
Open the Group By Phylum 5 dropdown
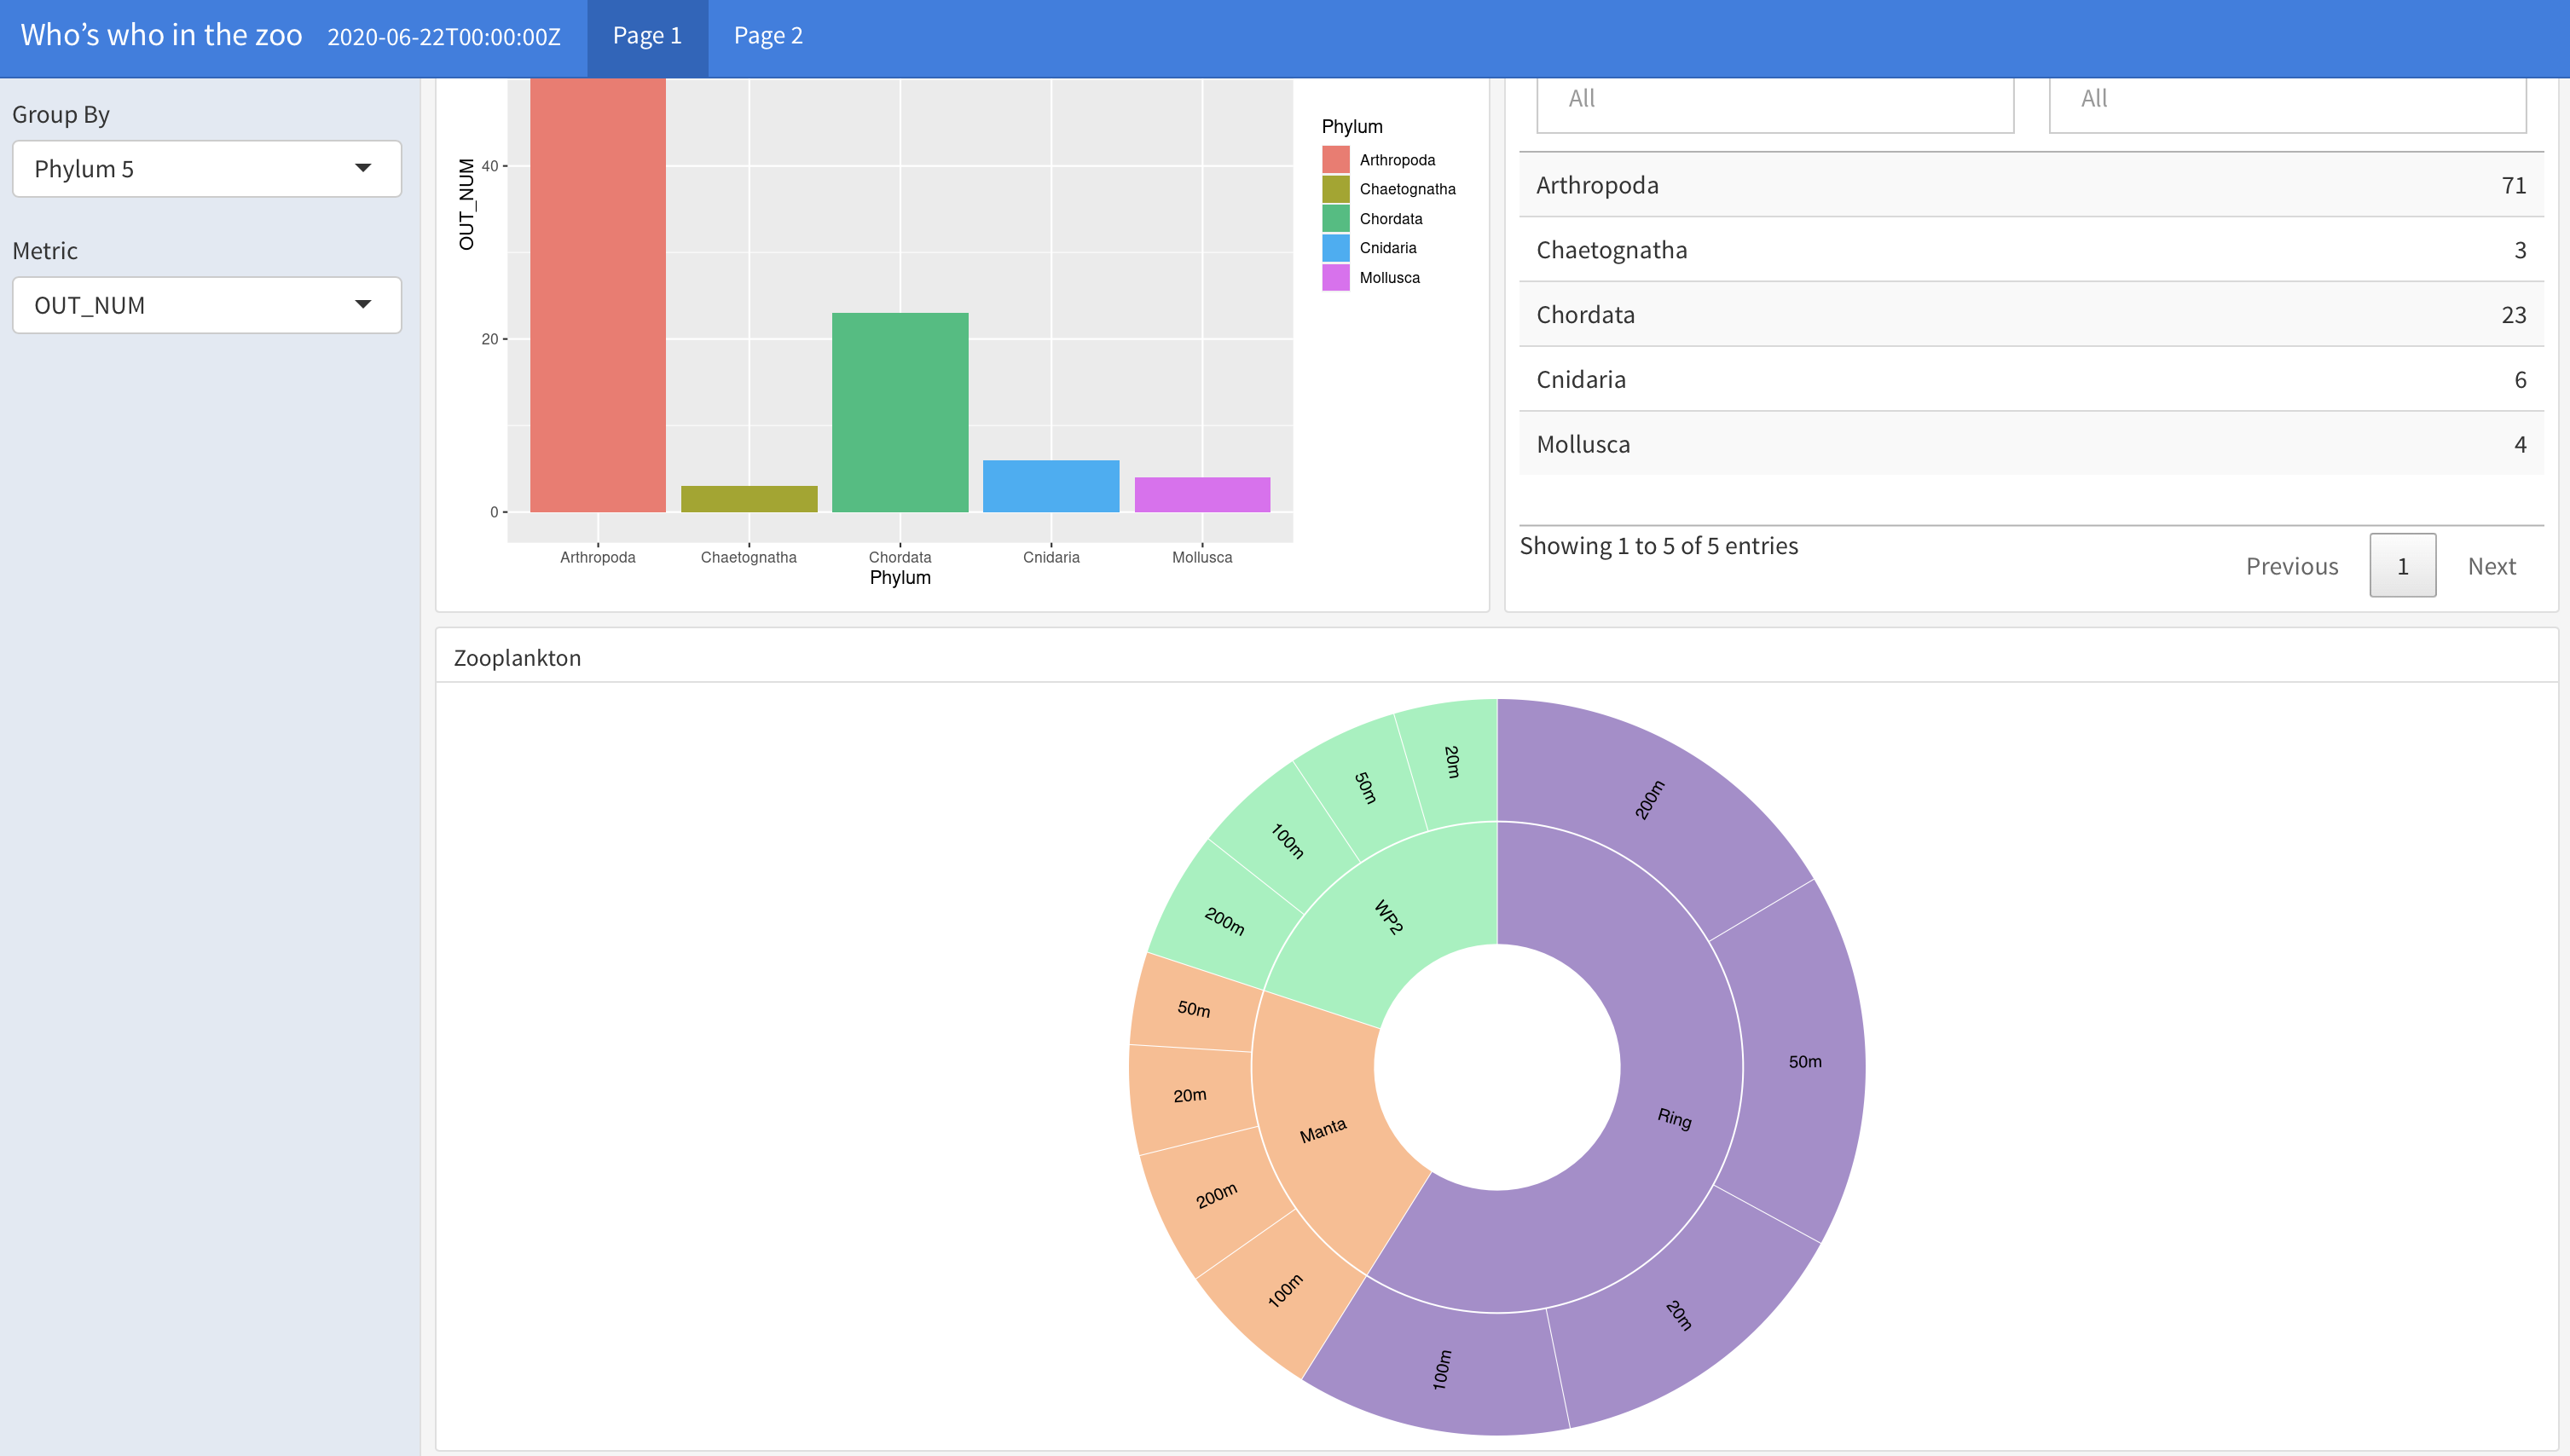pos(206,169)
